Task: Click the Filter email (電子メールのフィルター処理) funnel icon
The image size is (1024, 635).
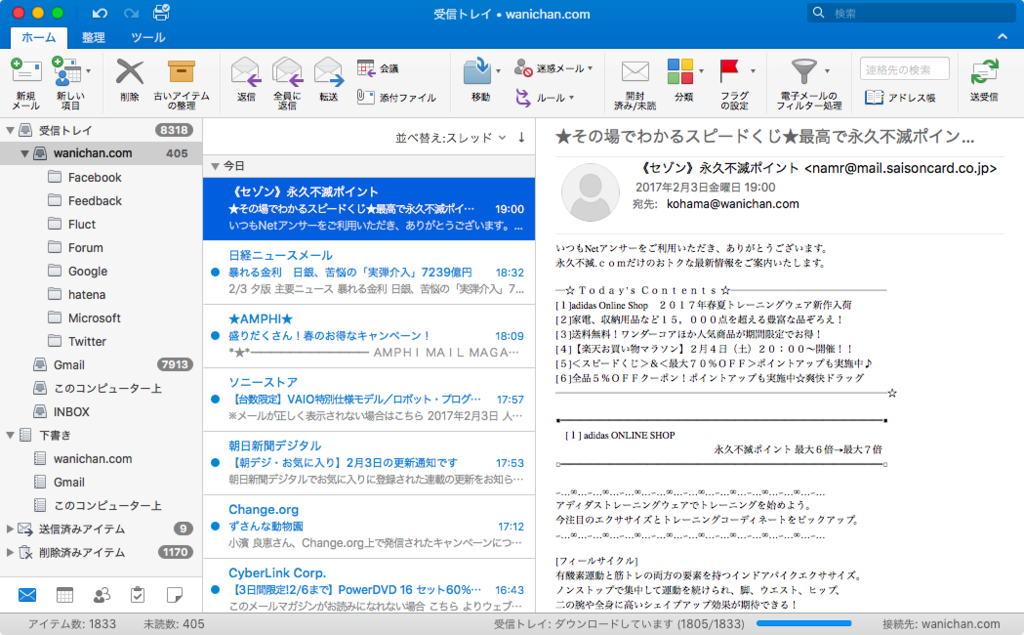Action: click(804, 71)
